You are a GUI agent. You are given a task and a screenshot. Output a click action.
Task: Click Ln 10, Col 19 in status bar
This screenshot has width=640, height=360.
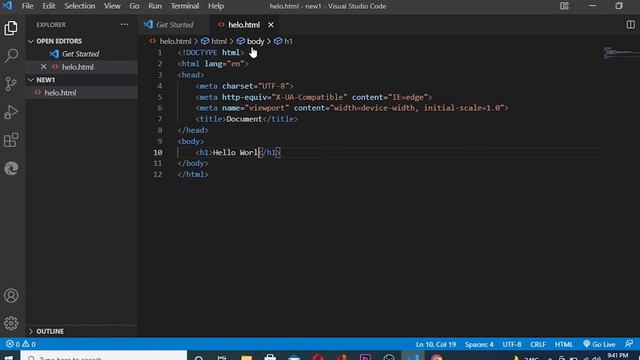click(436, 344)
